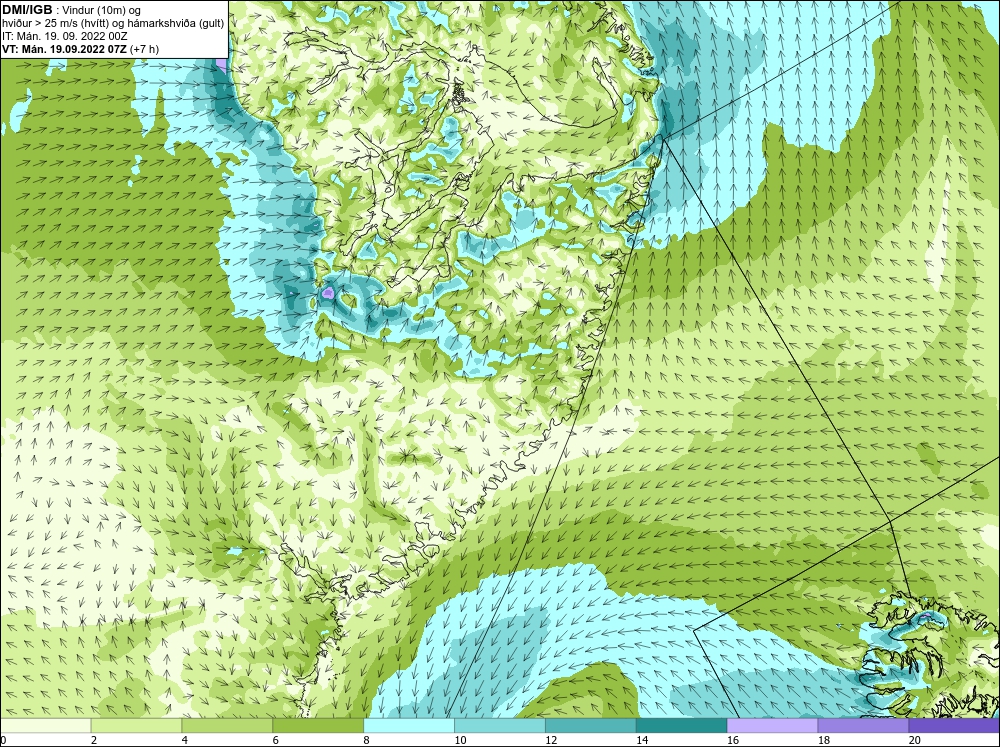Click the 6–8 m/s olive green legend swatch
The image size is (1000, 747).
tap(318, 725)
